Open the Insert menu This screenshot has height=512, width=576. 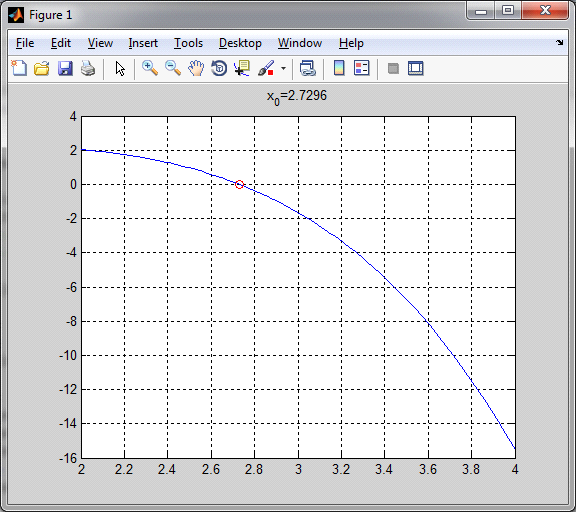click(143, 43)
